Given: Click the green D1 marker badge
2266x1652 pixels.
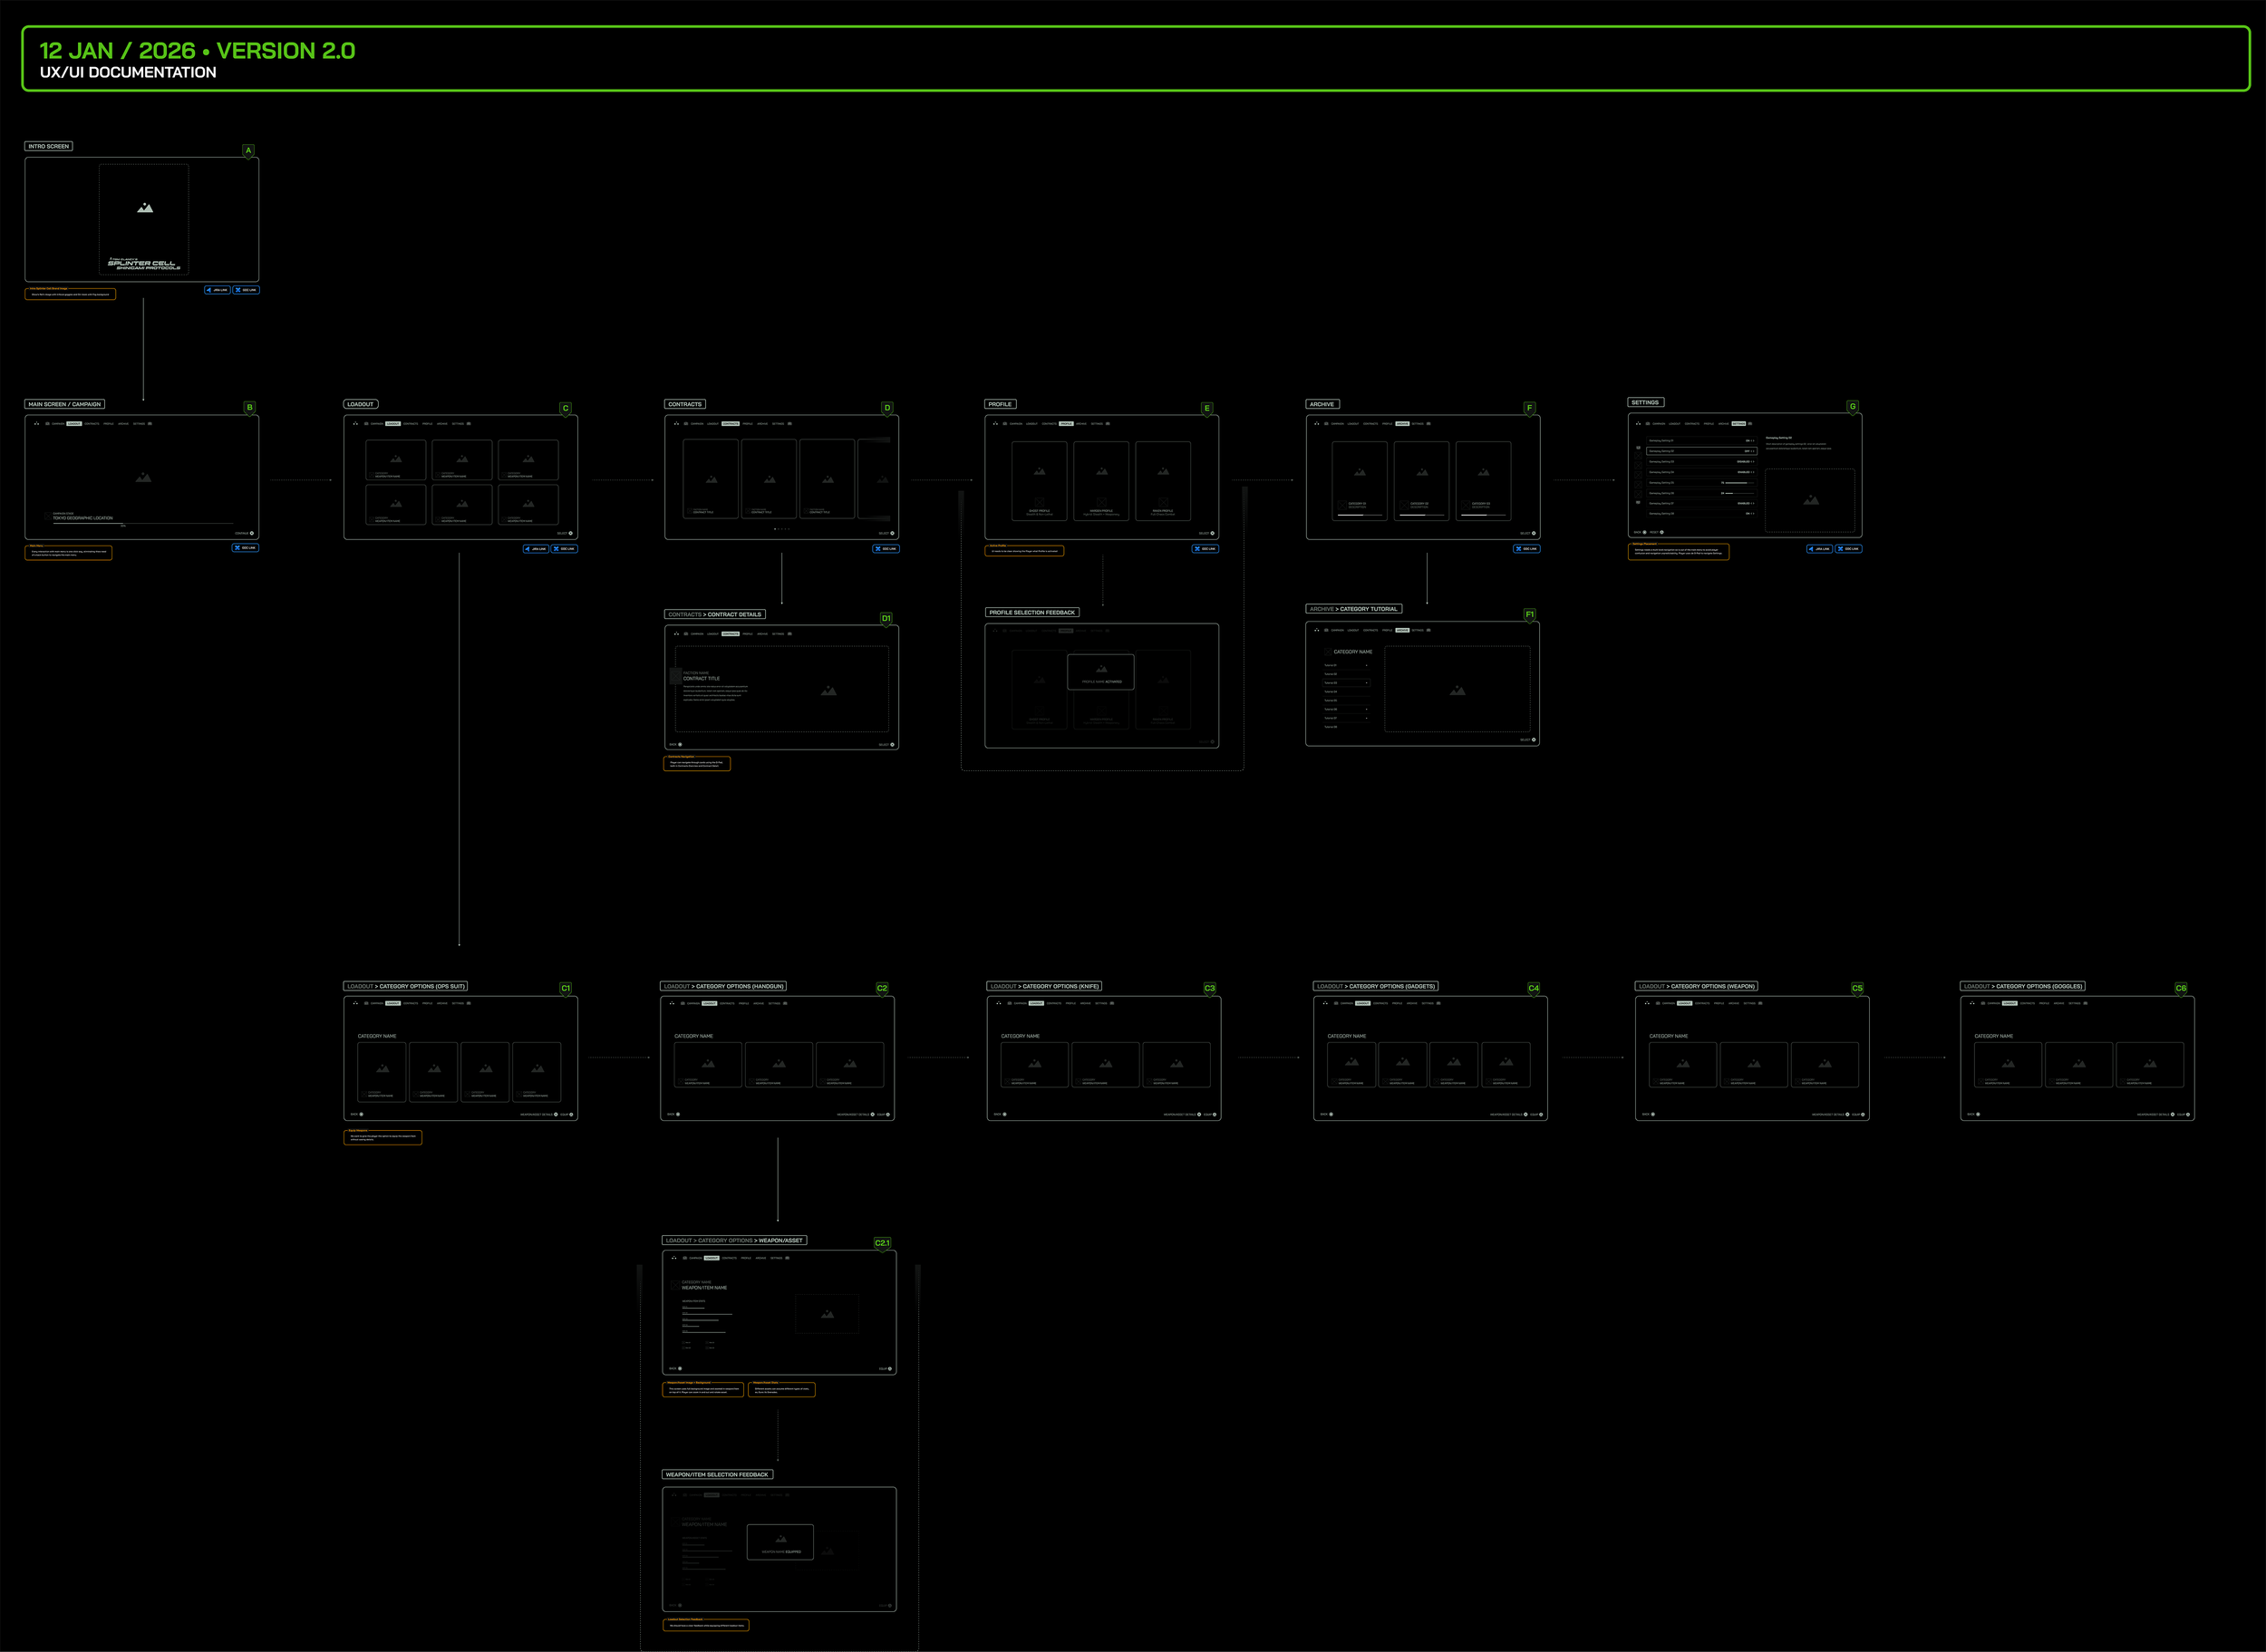Looking at the screenshot, I should click(886, 618).
